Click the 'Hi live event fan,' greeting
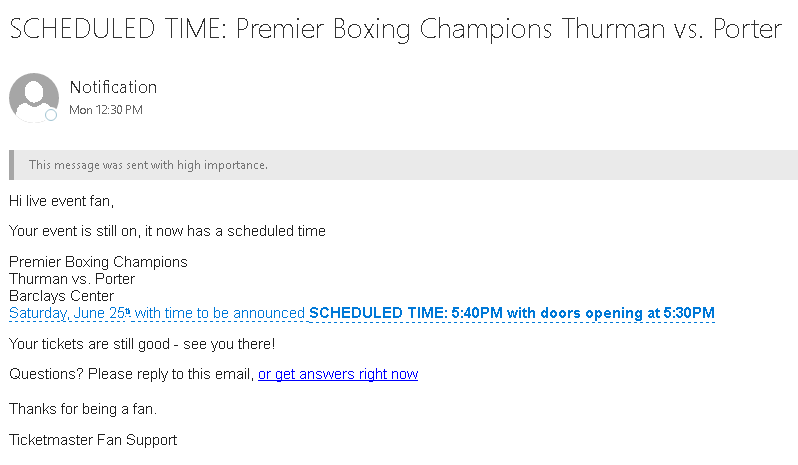This screenshot has height=465, width=798. tap(62, 201)
